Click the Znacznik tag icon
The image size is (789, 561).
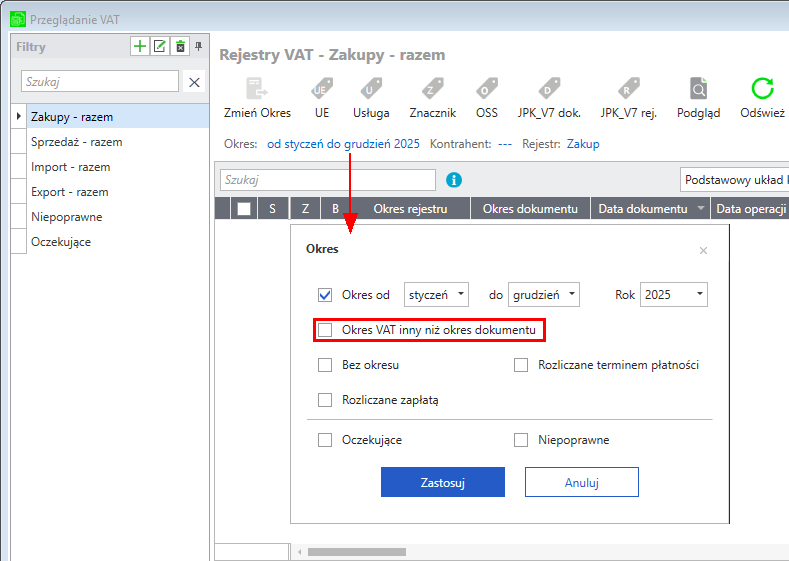click(x=434, y=90)
